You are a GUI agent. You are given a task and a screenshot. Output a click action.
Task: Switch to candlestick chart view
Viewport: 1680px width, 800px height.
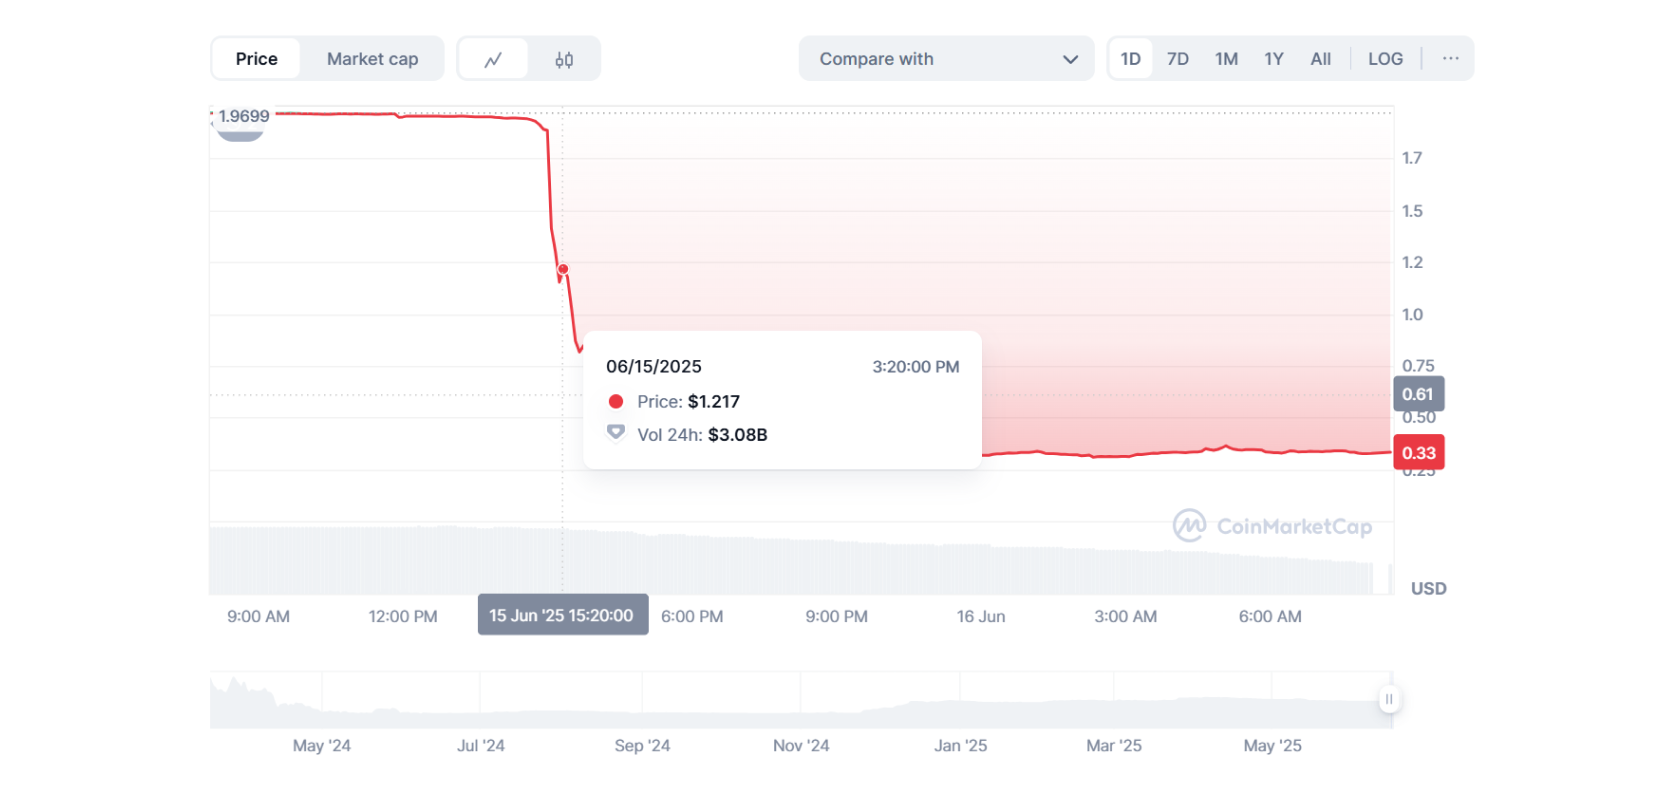(x=564, y=59)
